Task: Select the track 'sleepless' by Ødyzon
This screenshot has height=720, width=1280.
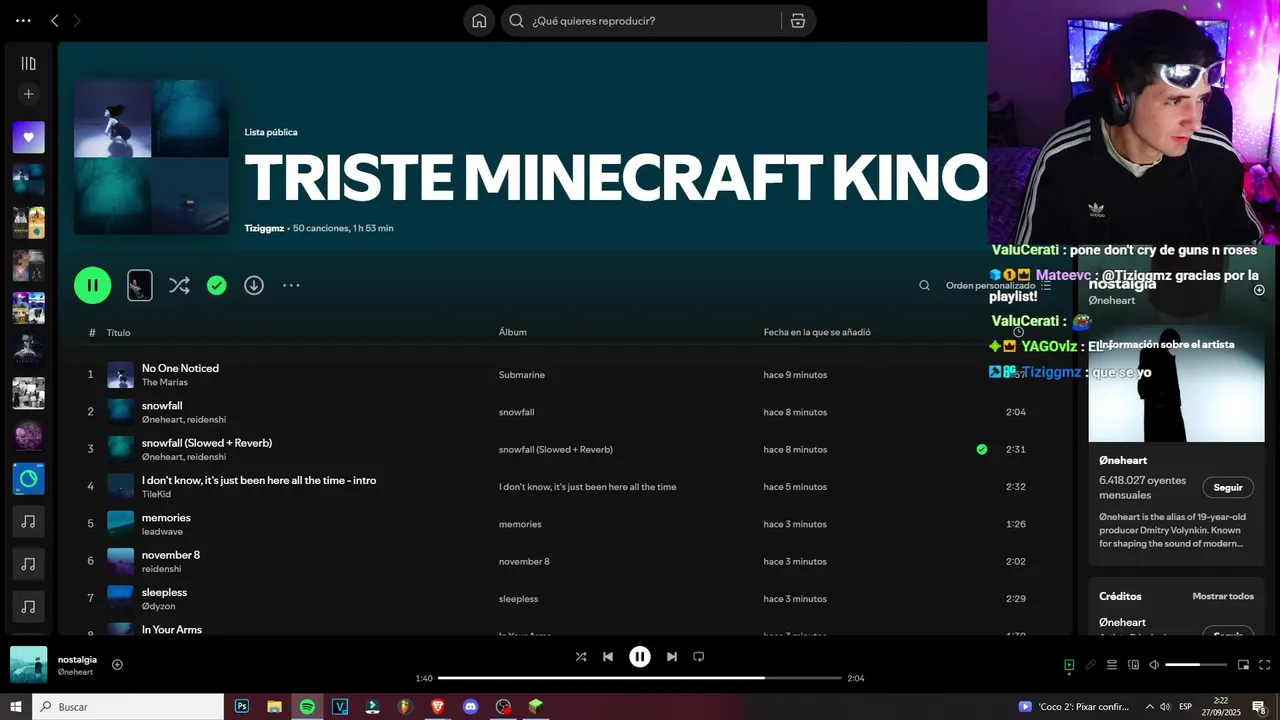Action: coord(164,592)
